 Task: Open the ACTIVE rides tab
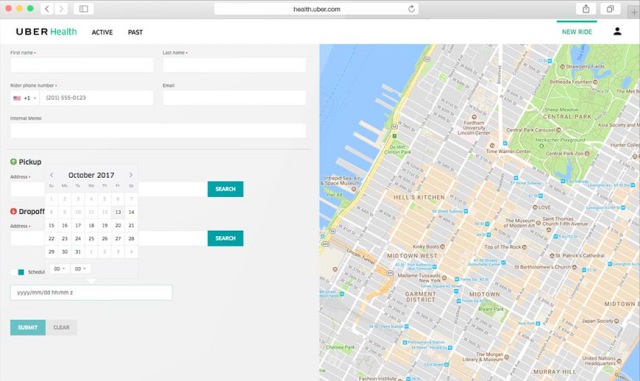(102, 32)
